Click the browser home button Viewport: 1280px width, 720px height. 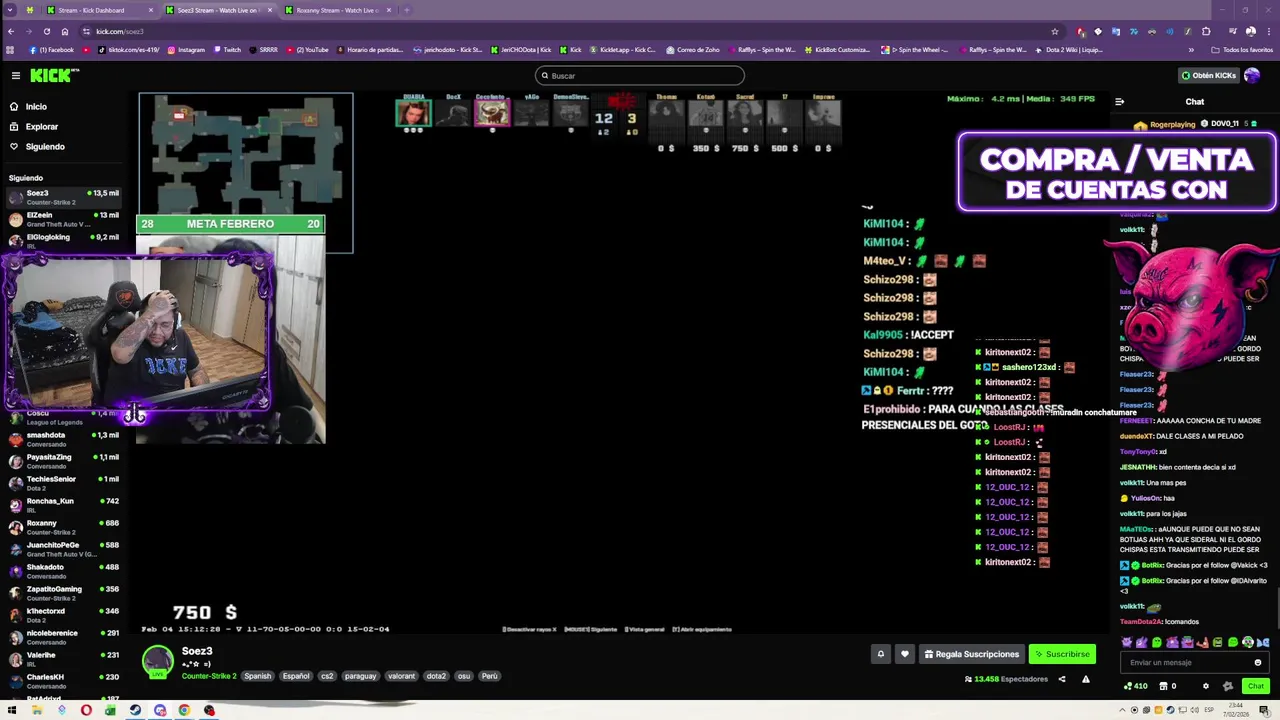point(65,31)
